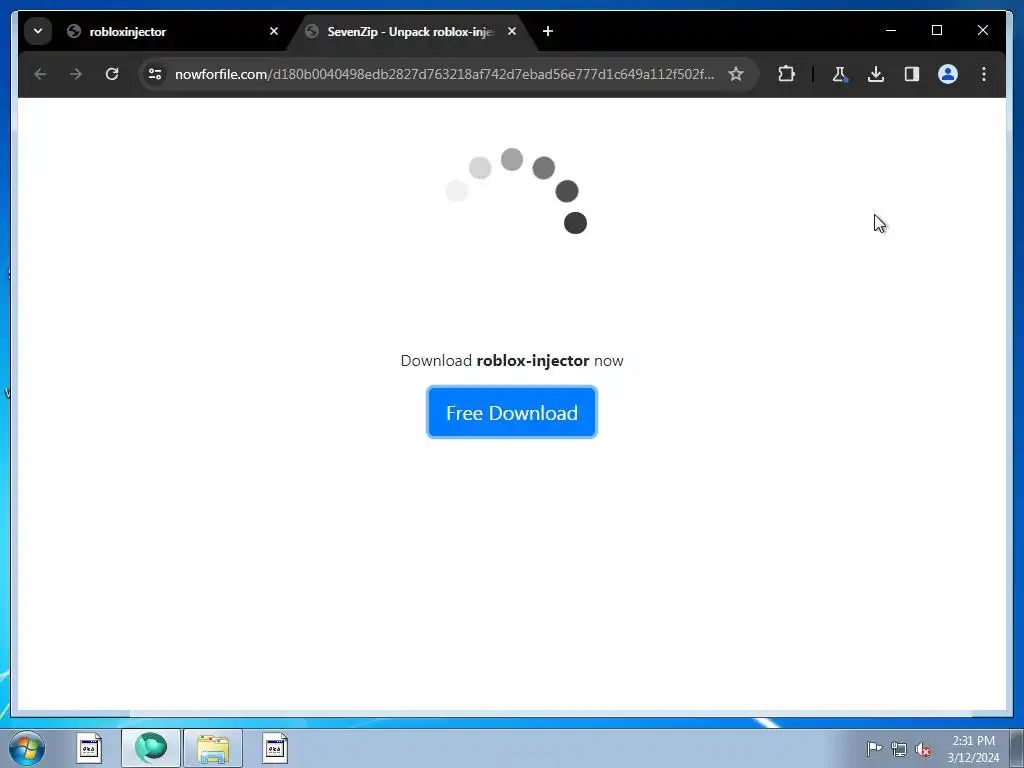Open the last taskbar application icon
This screenshot has height=768, width=1024.
click(275, 748)
